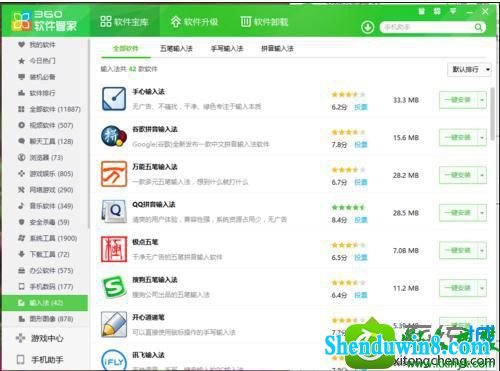500x371 pixels.
Task: Expand install options arrow for 谷歌拼音输入法
Action: 482,137
